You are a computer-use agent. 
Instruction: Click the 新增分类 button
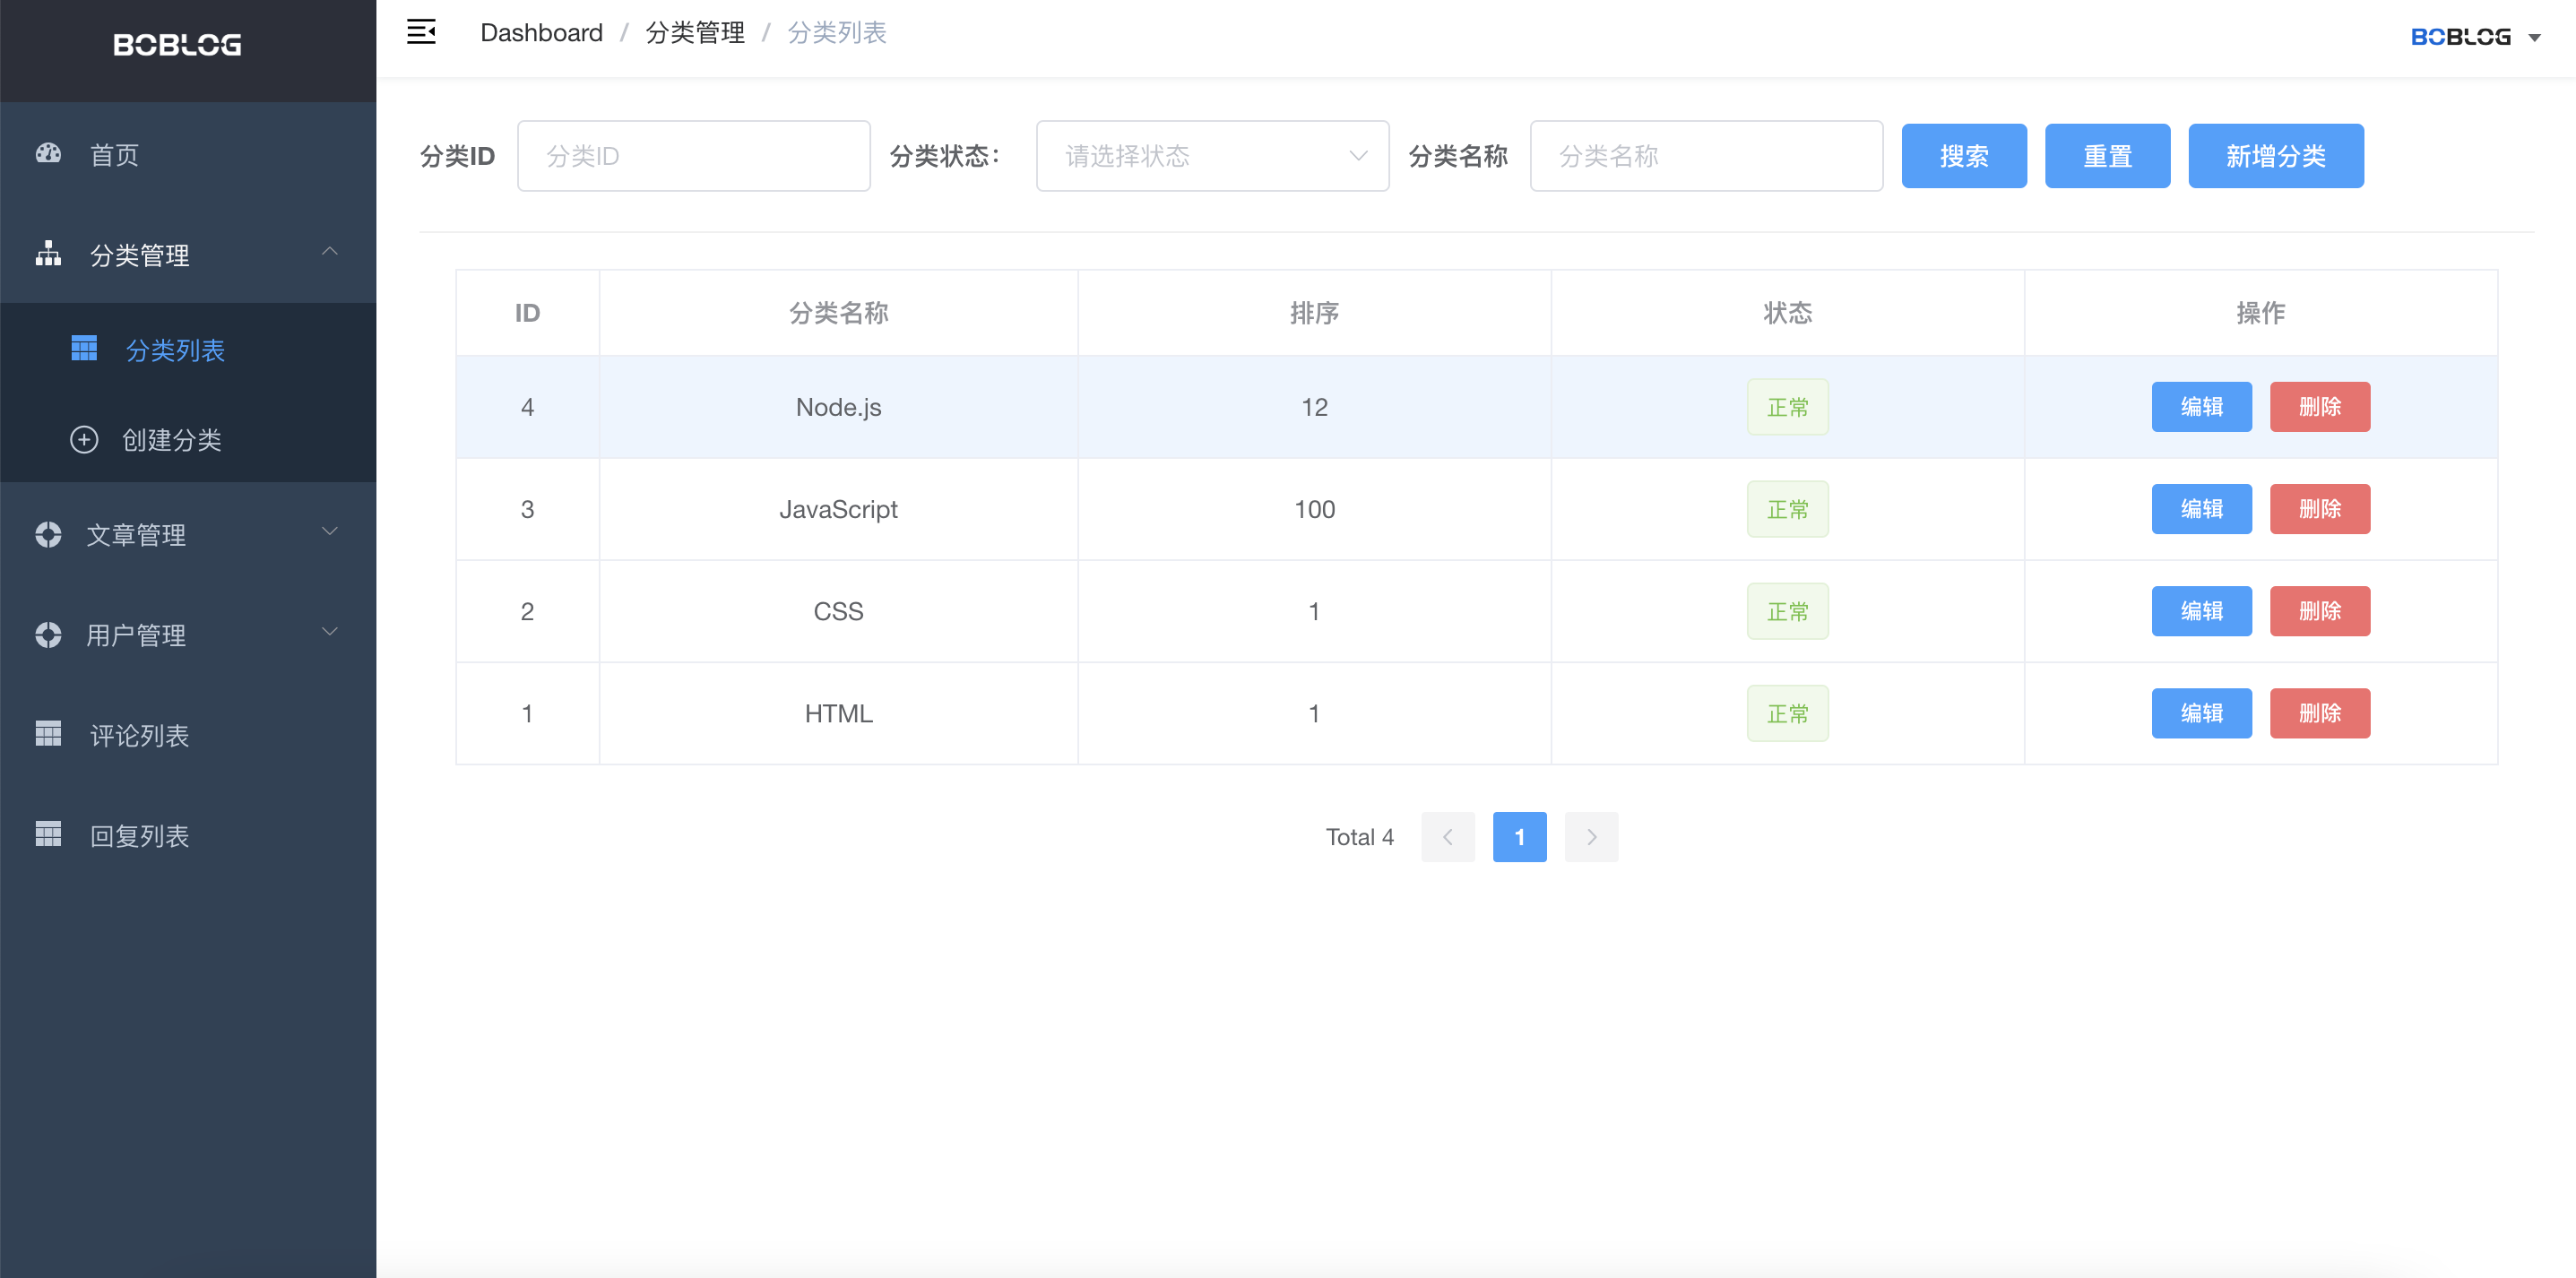coord(2274,156)
